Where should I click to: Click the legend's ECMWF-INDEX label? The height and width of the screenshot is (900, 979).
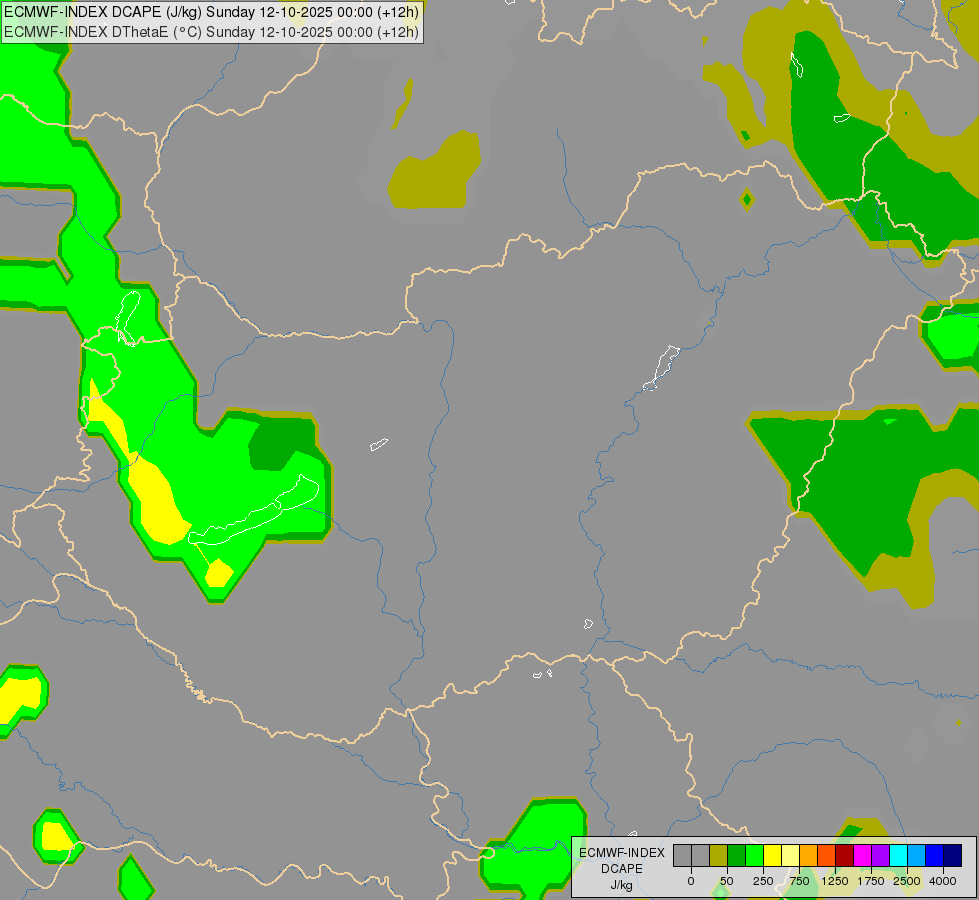[622, 853]
